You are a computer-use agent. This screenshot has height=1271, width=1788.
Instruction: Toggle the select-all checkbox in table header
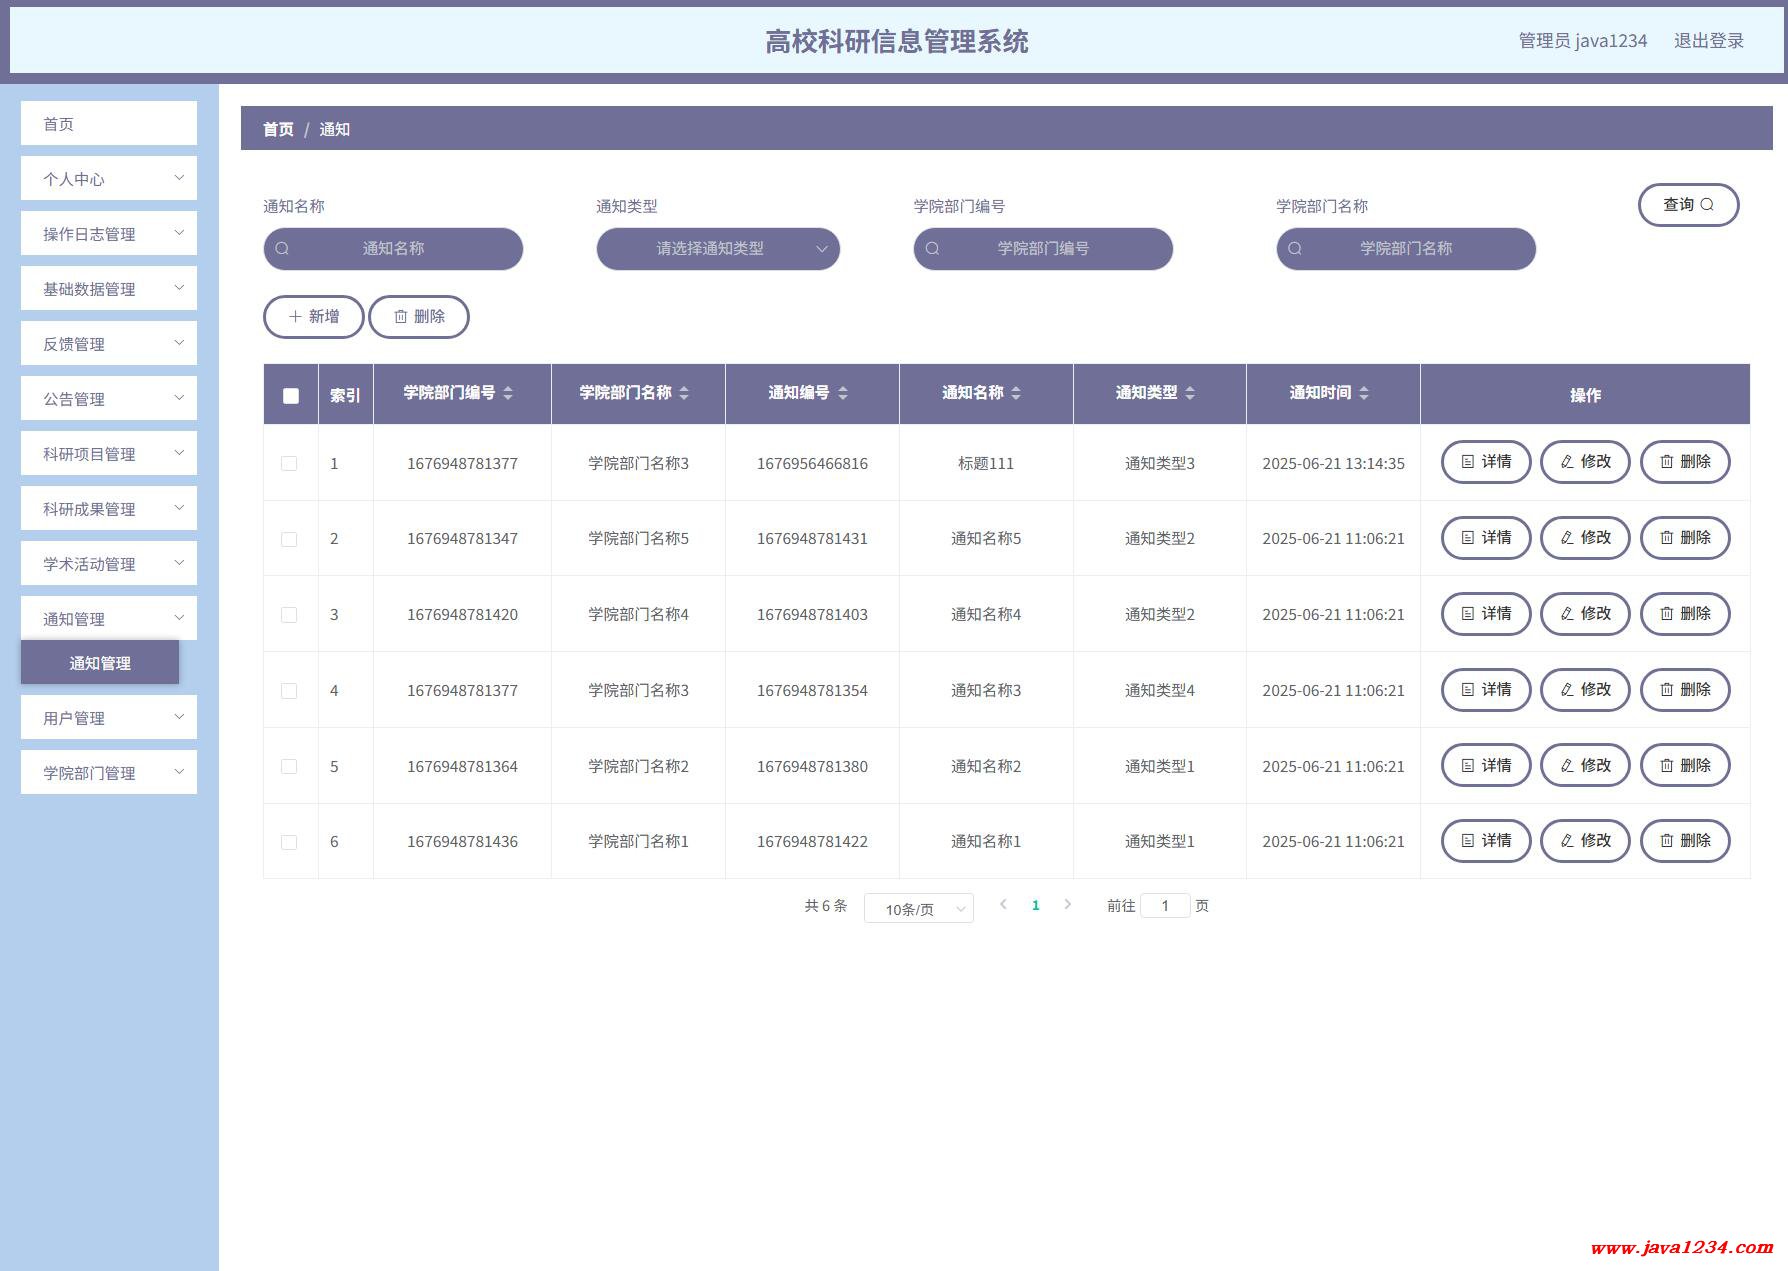[x=291, y=395]
